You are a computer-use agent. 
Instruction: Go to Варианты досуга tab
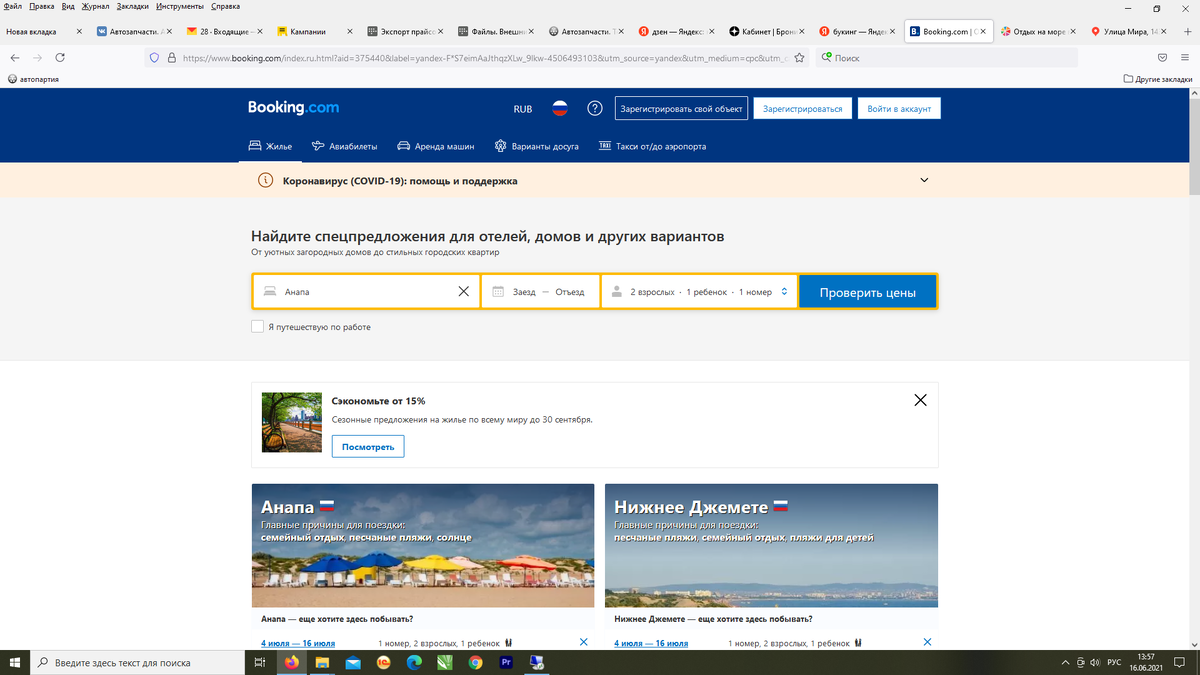pos(536,147)
